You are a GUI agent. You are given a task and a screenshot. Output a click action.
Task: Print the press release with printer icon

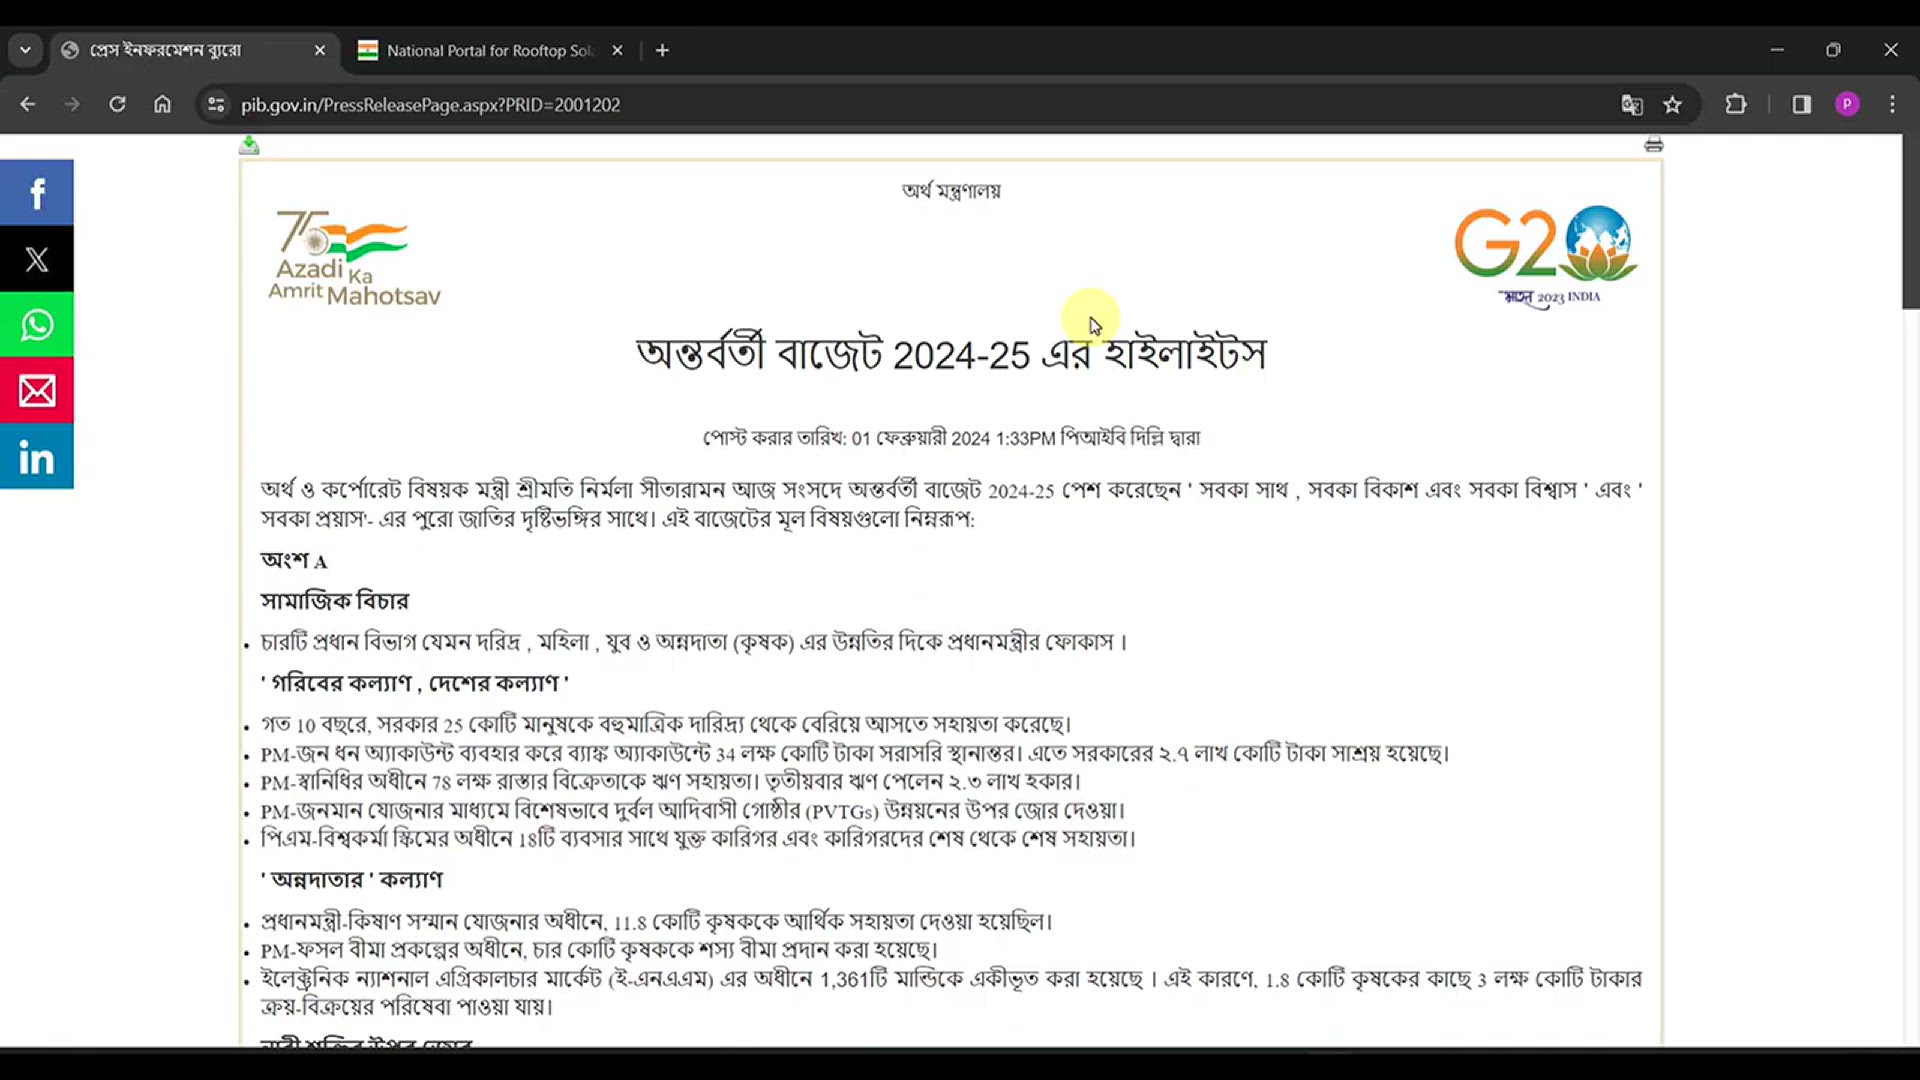1653,145
